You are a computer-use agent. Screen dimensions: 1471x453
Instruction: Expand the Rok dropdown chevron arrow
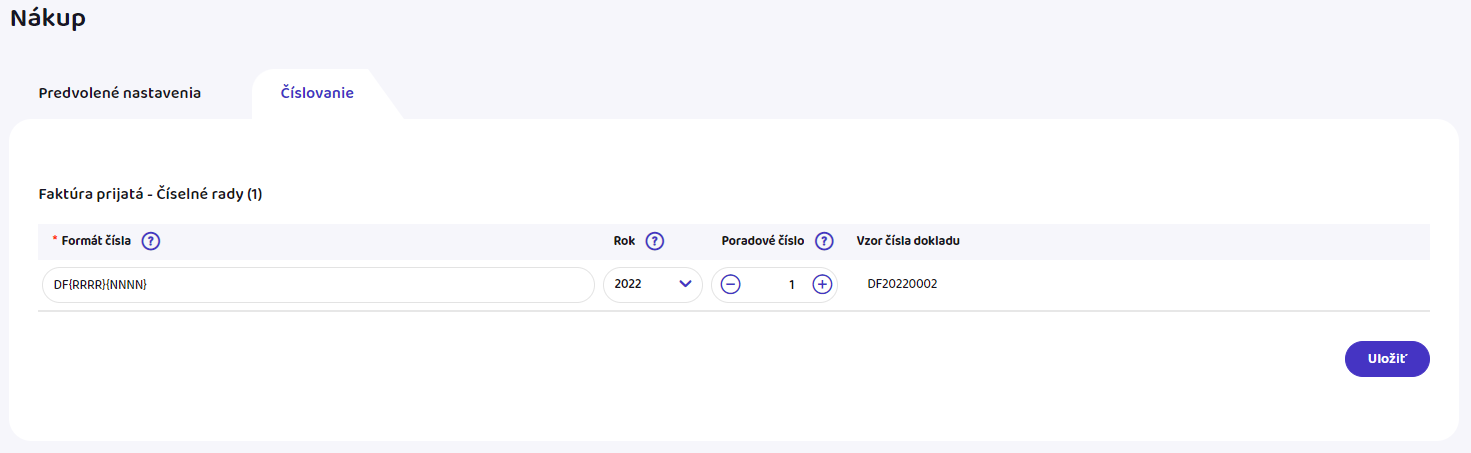[686, 285]
